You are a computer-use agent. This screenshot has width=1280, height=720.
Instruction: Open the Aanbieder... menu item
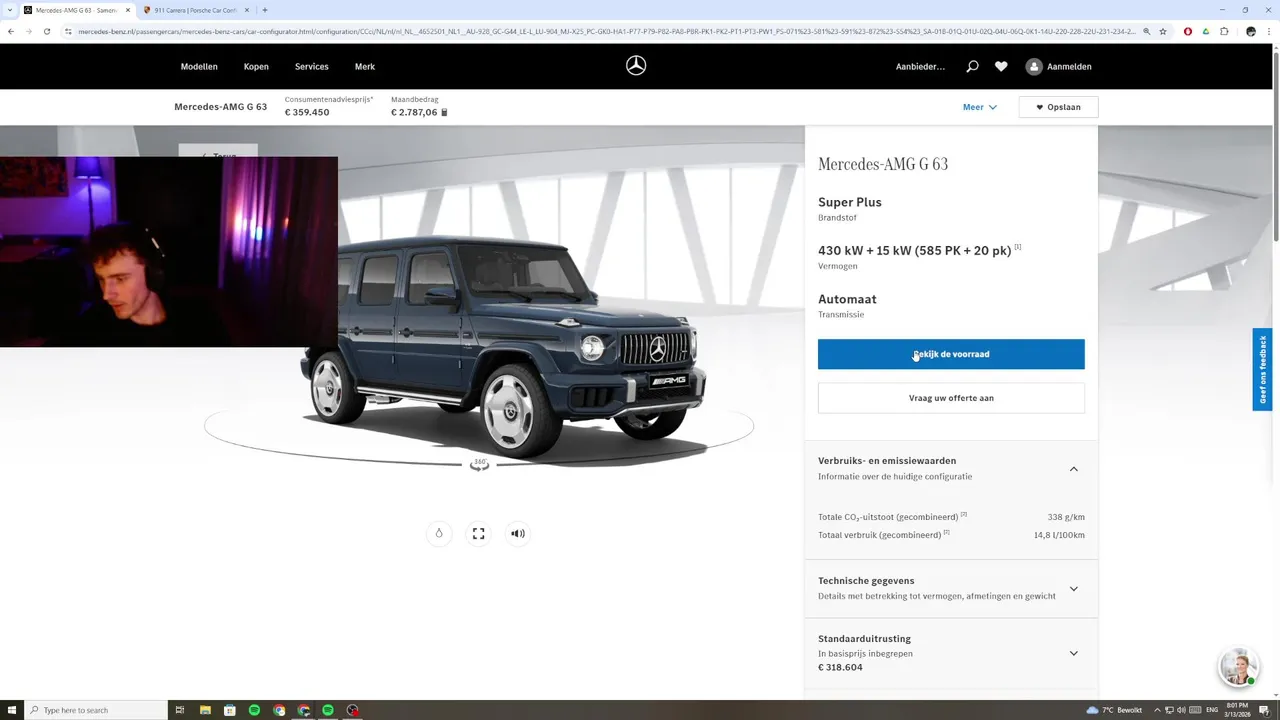point(920,67)
